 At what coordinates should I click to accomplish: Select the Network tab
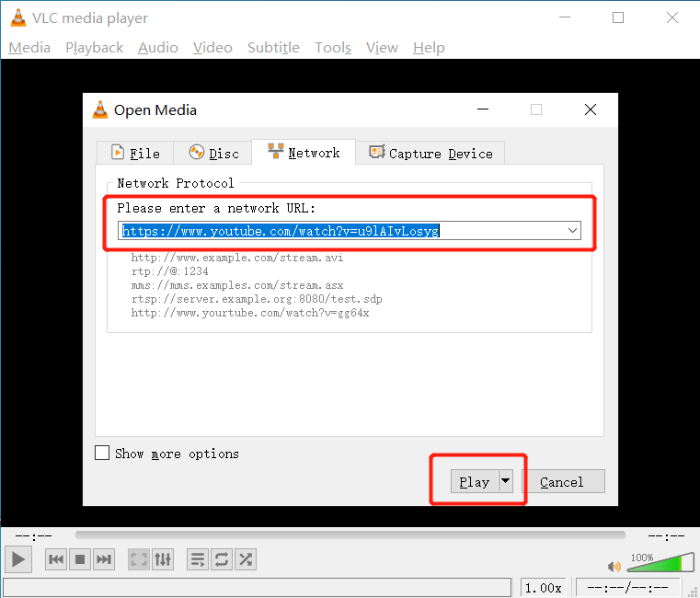pyautogui.click(x=304, y=152)
